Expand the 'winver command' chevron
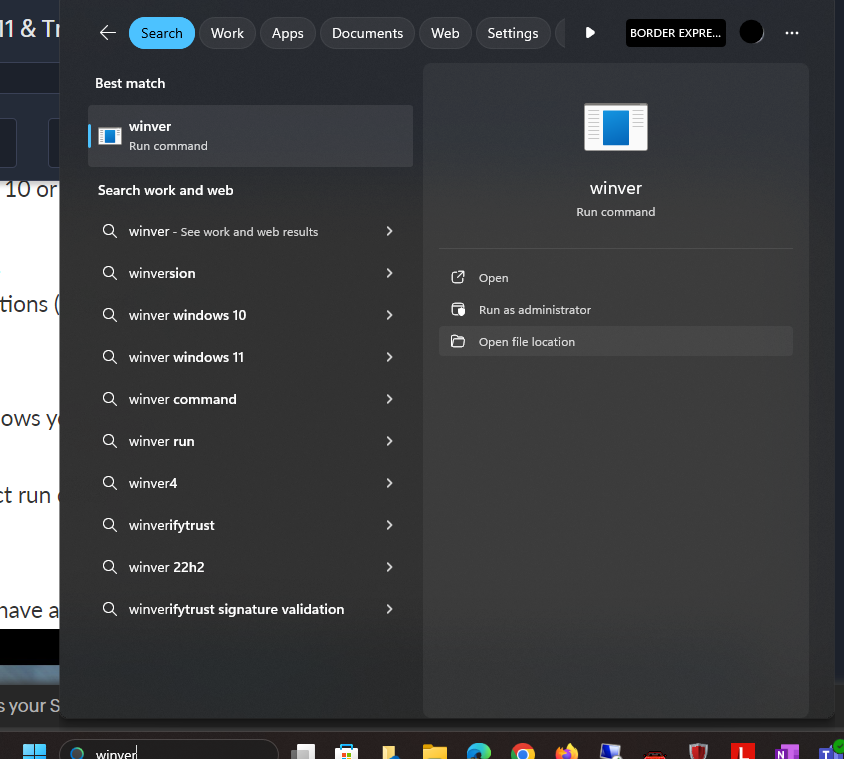 click(389, 399)
